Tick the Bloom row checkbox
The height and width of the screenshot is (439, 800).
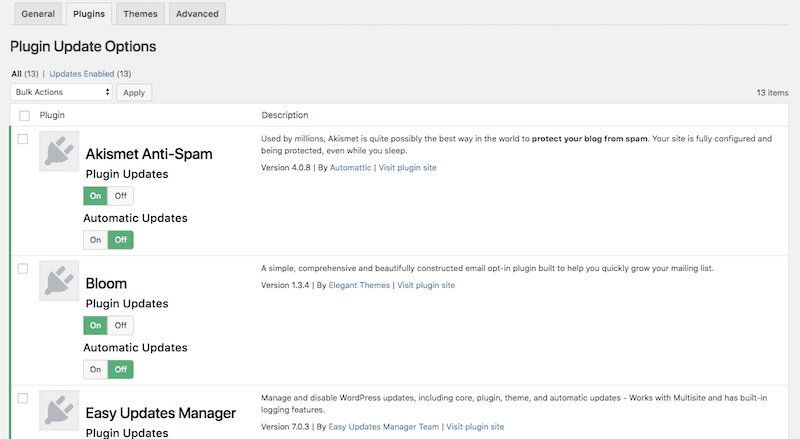23,269
